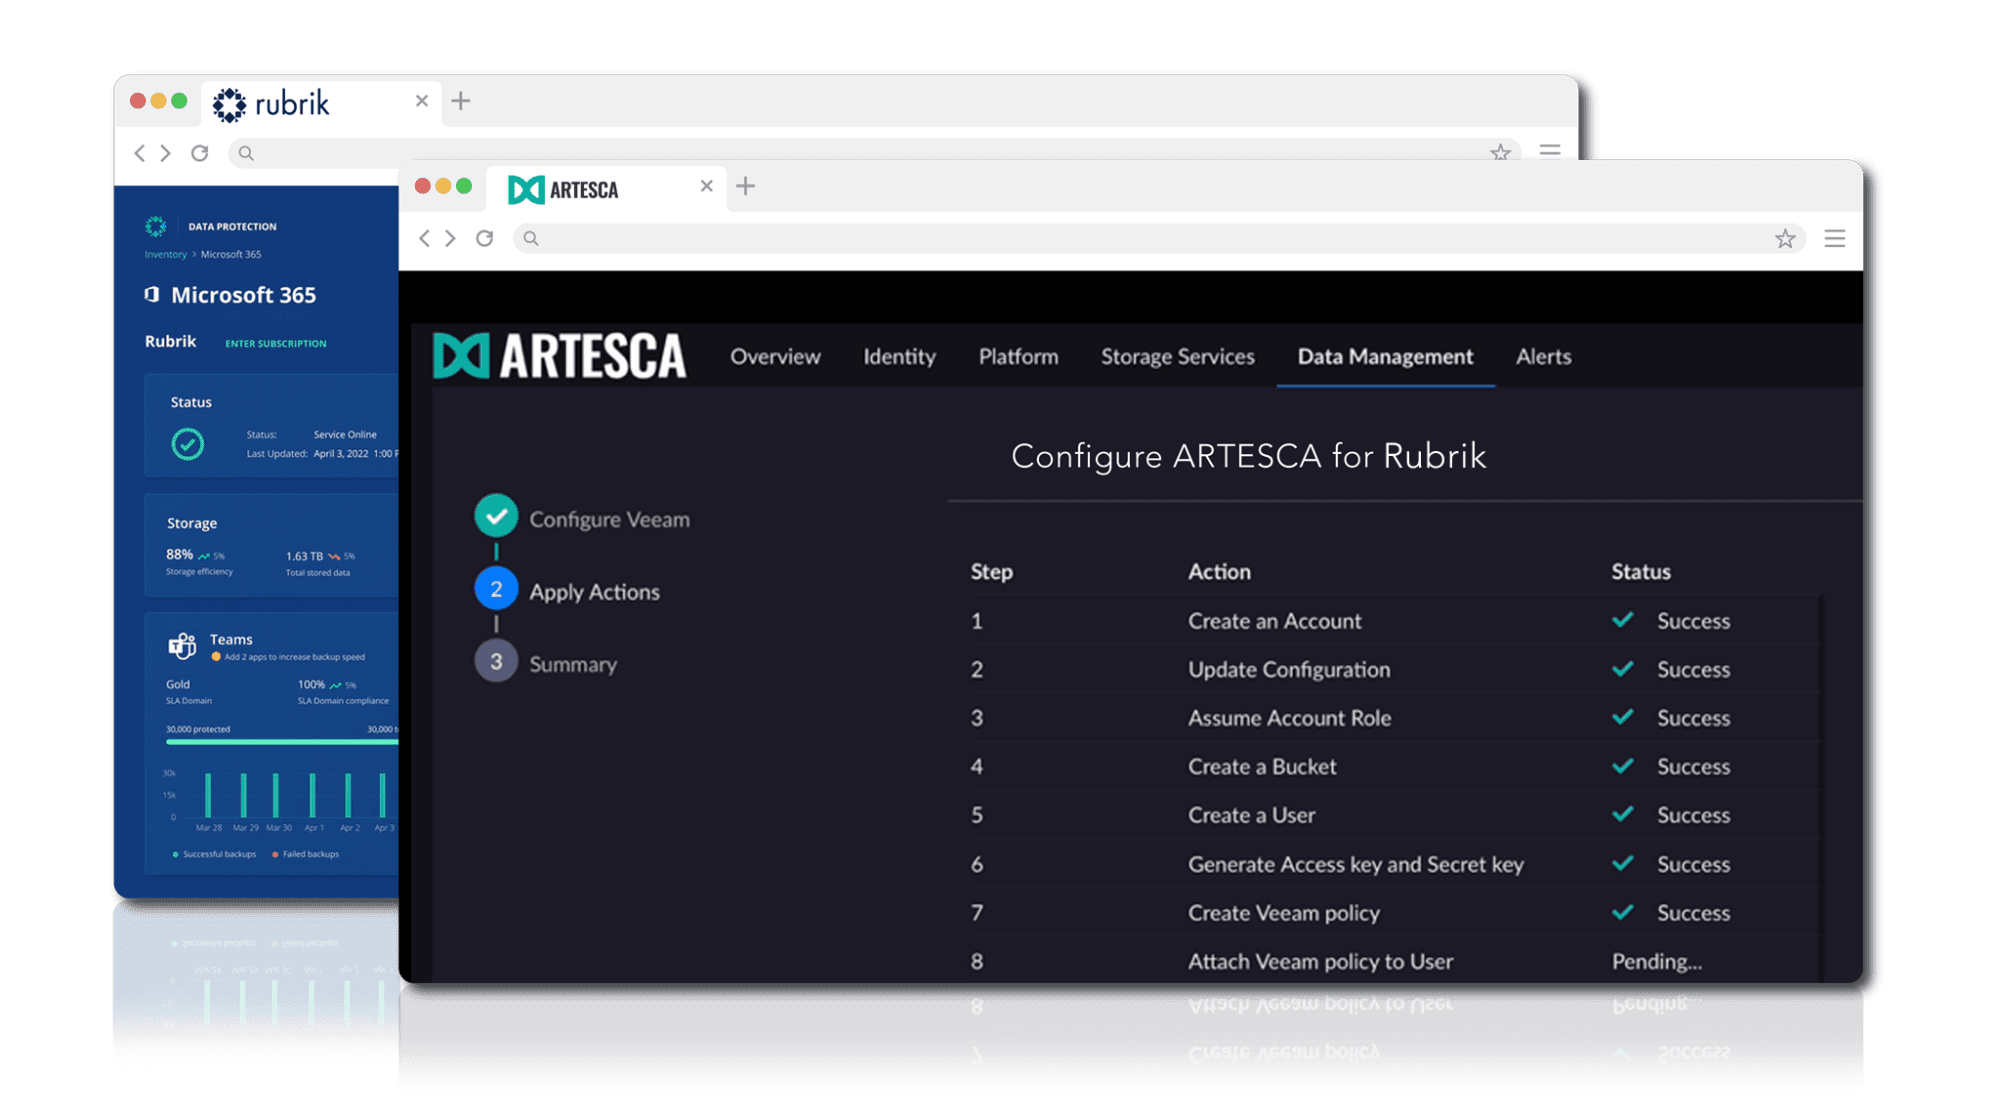Bookmark the page with the star in the ARTESCA window

click(1785, 238)
